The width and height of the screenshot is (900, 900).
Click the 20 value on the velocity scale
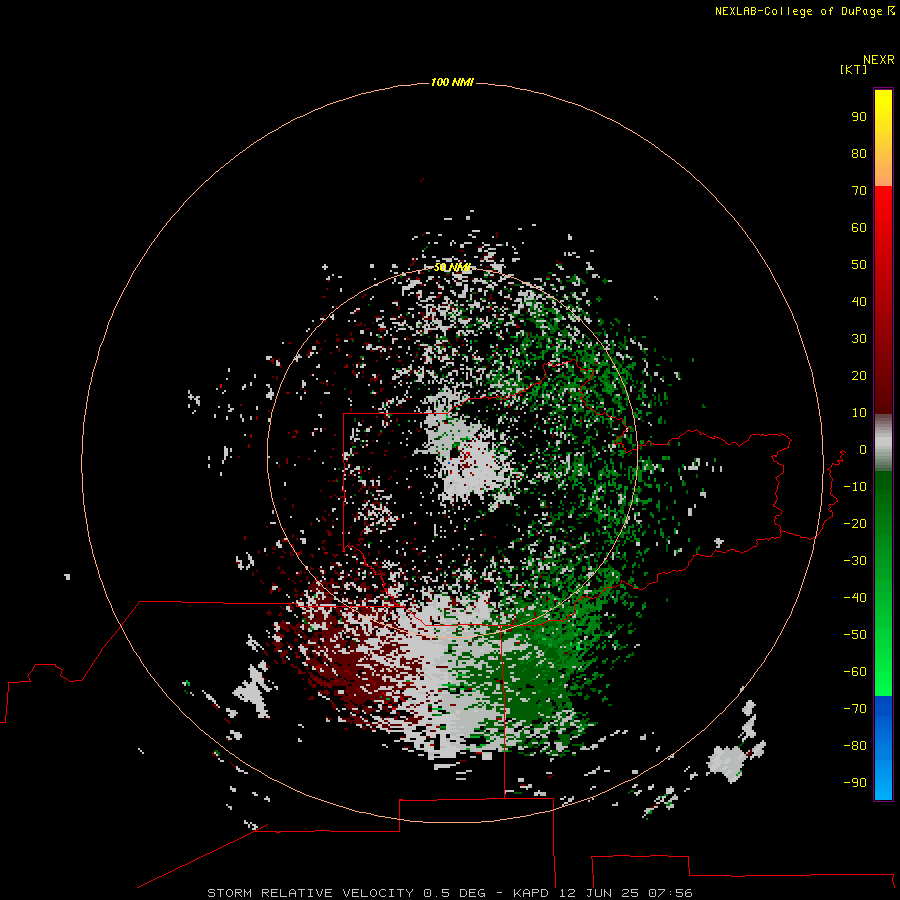[859, 375]
